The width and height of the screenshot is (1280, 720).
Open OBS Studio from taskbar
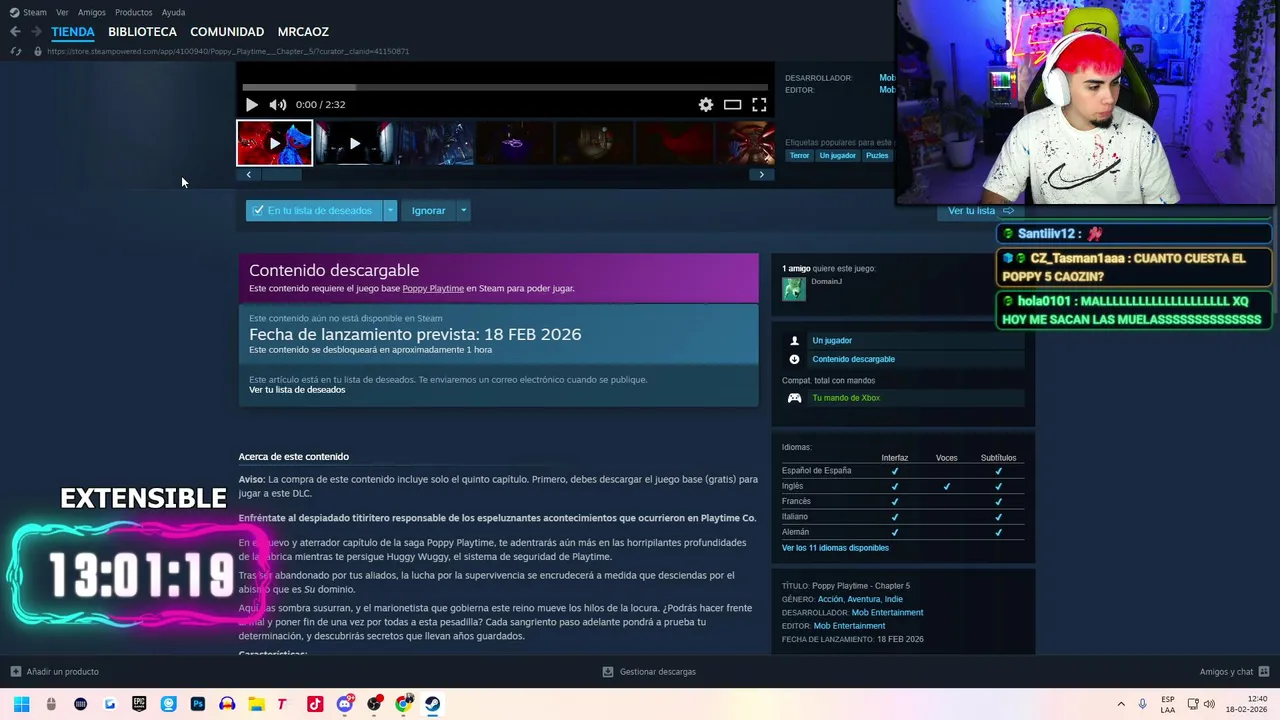tap(374, 704)
